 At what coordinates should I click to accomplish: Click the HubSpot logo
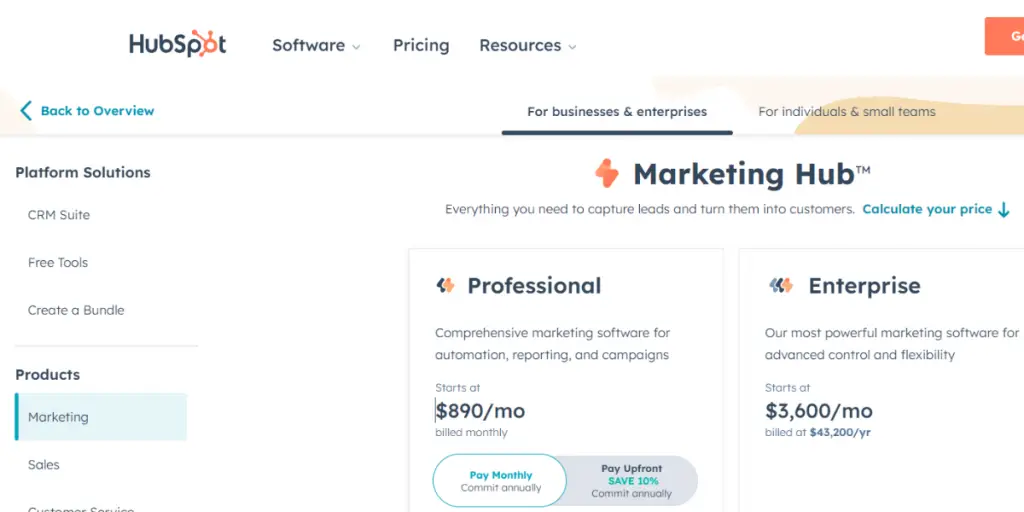pos(178,44)
